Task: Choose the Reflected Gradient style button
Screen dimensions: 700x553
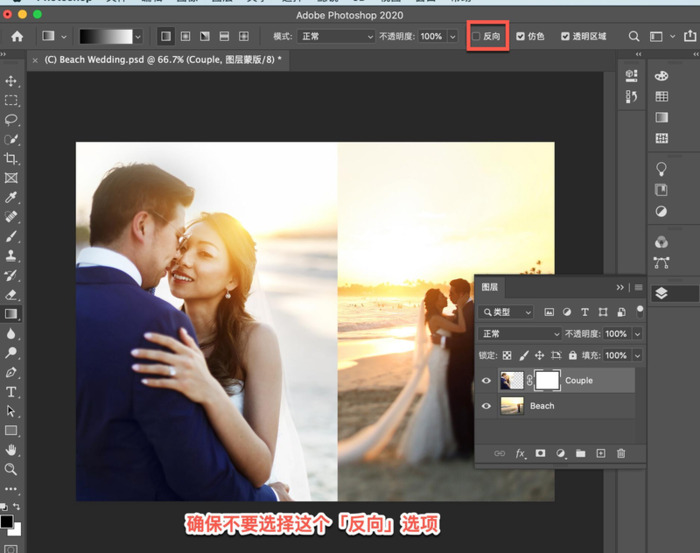Action: pyautogui.click(x=224, y=36)
